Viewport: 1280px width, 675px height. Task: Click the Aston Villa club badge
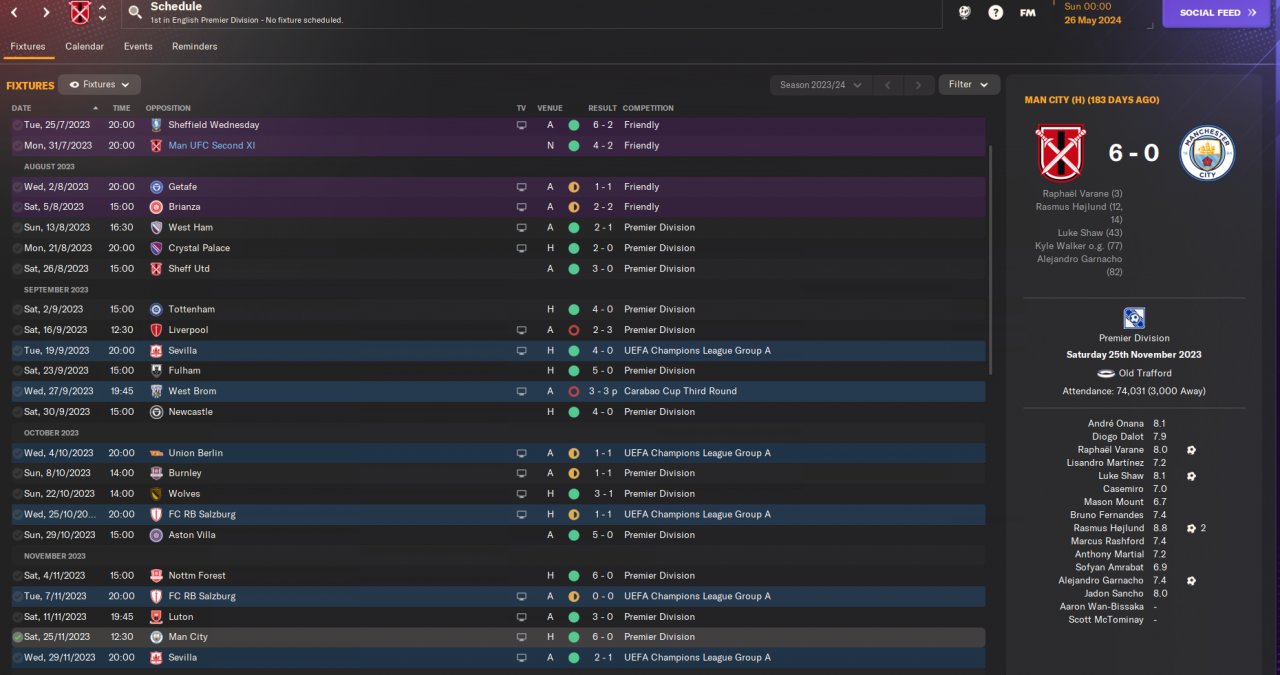[x=156, y=535]
